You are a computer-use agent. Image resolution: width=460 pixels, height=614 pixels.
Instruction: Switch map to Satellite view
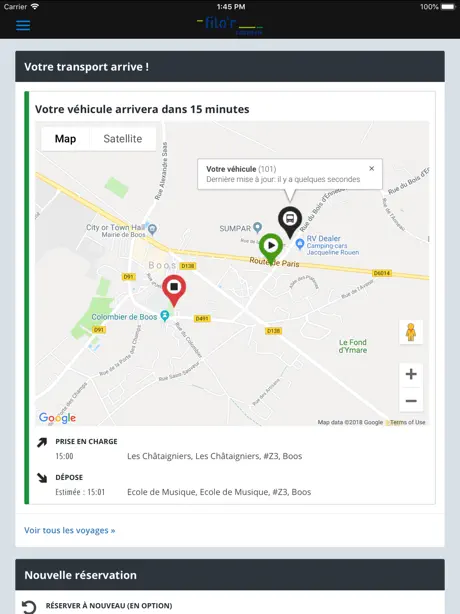pos(123,139)
